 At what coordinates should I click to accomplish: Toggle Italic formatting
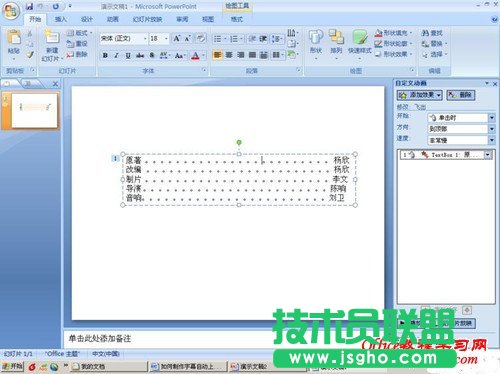click(116, 55)
